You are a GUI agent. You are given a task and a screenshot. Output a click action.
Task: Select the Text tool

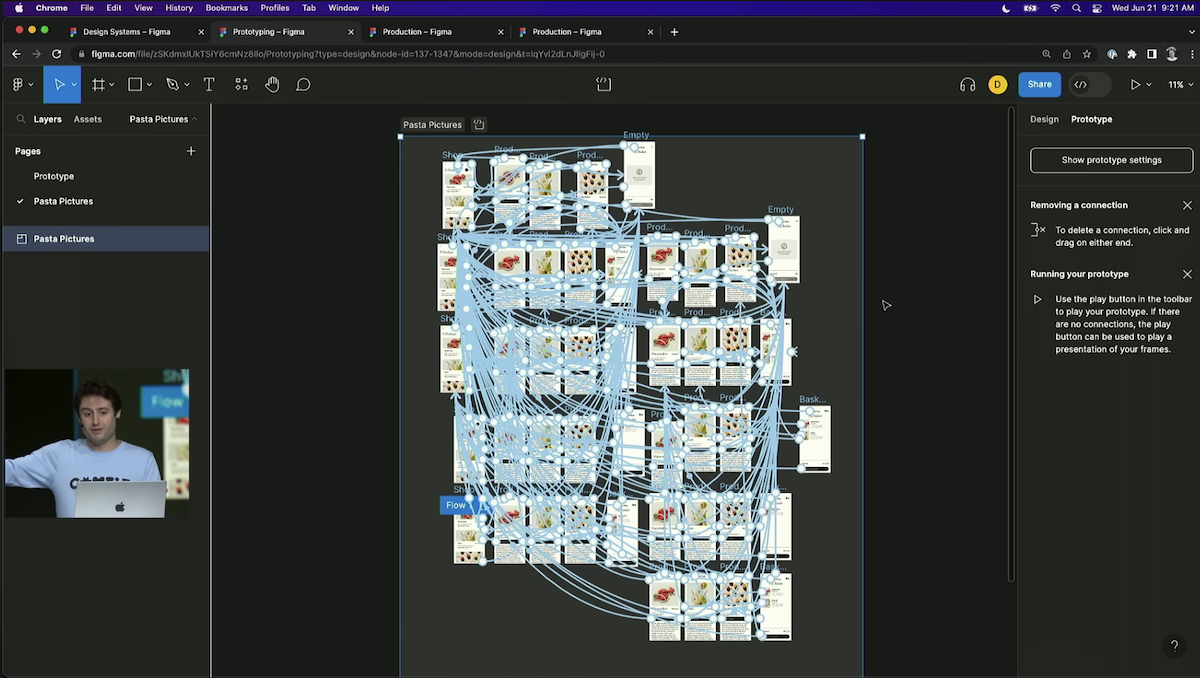(208, 84)
